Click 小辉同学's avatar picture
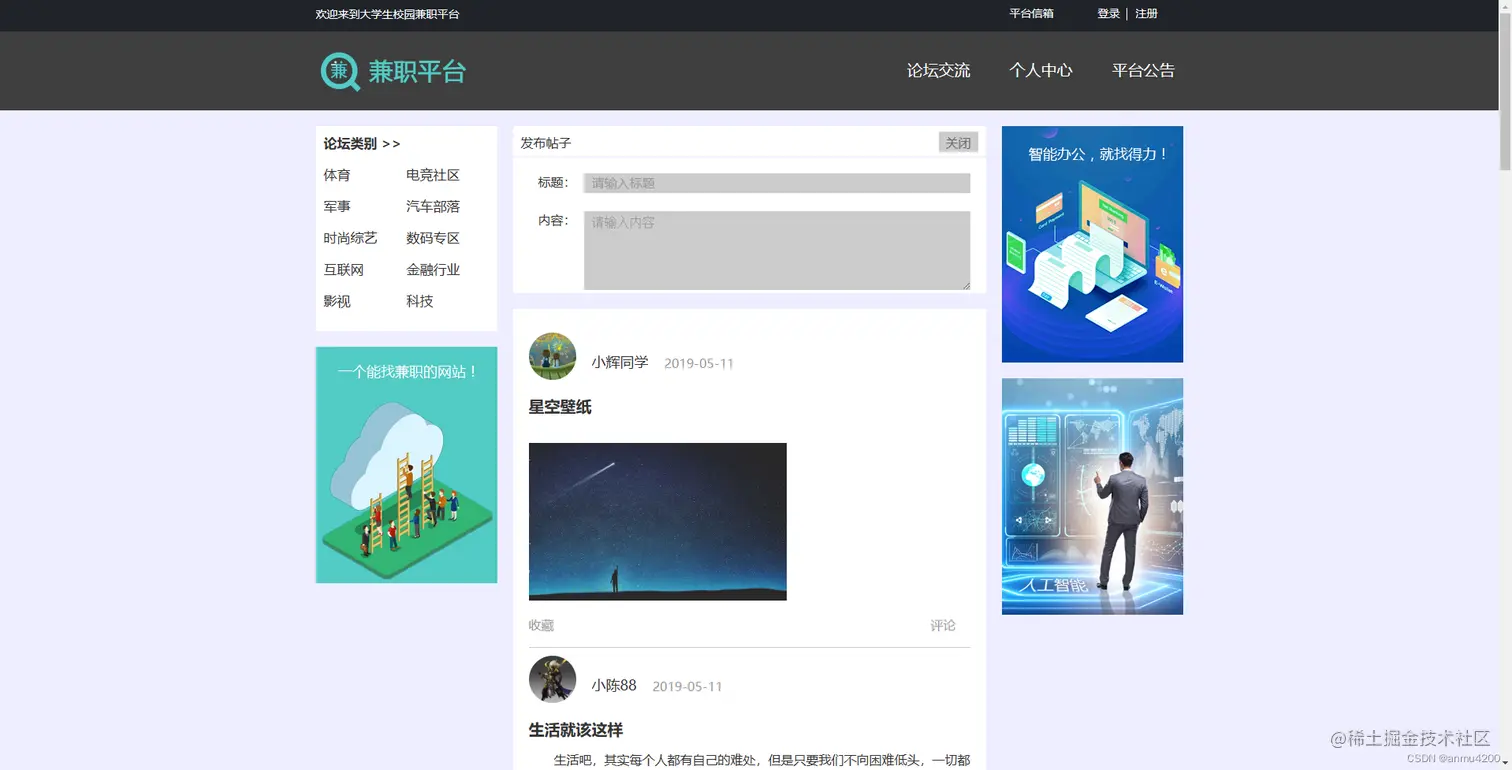 click(553, 355)
